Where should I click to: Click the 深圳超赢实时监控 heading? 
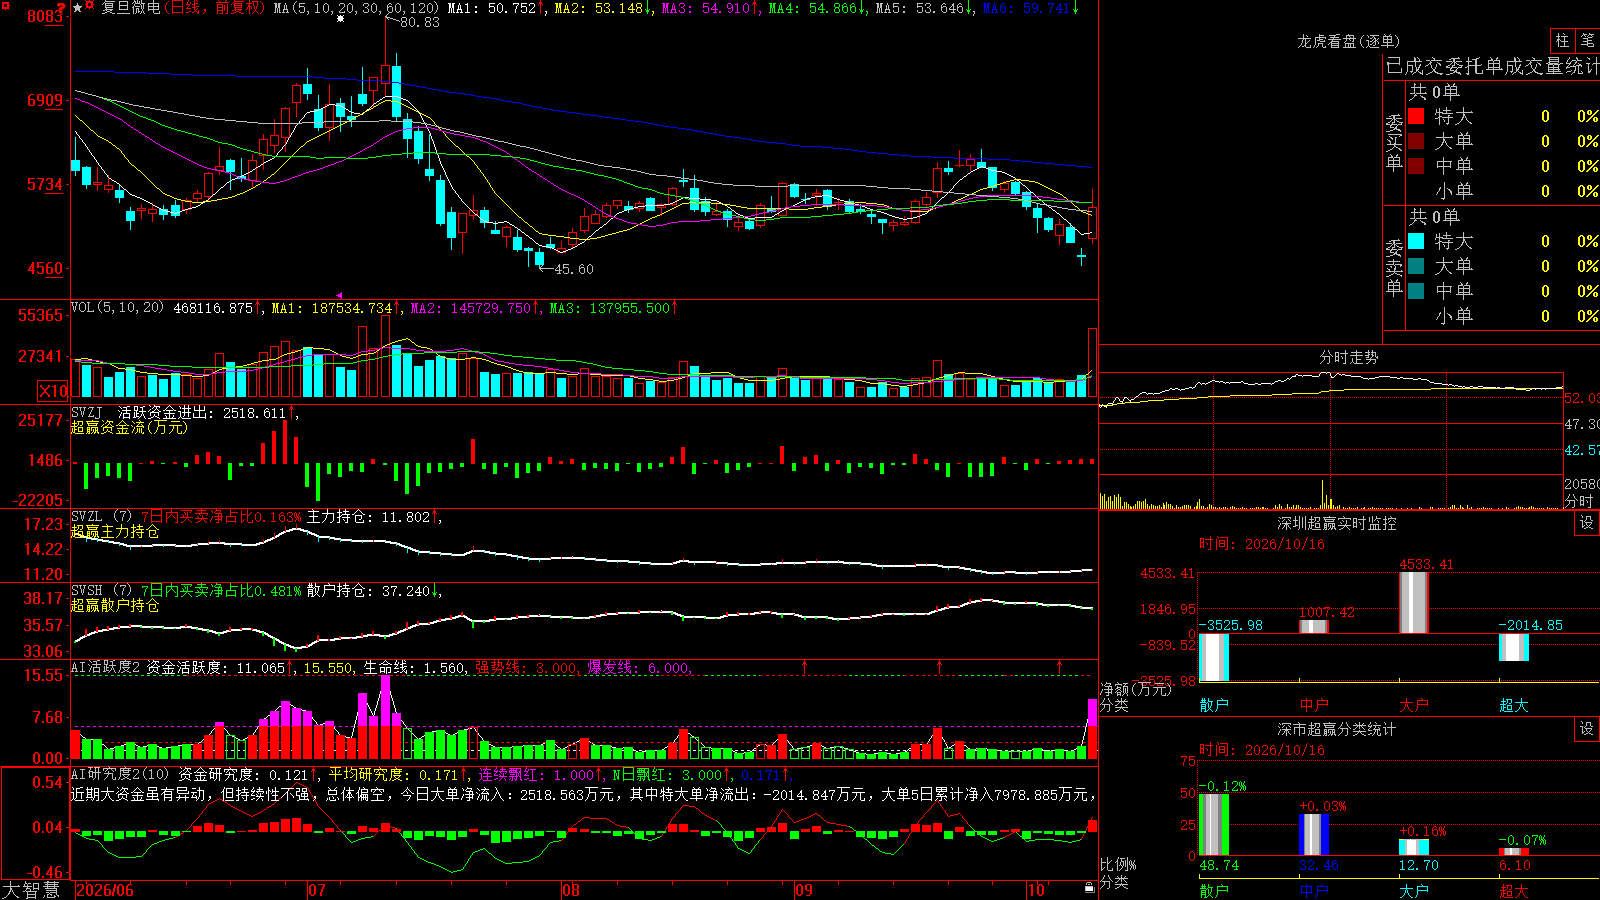pos(1337,523)
